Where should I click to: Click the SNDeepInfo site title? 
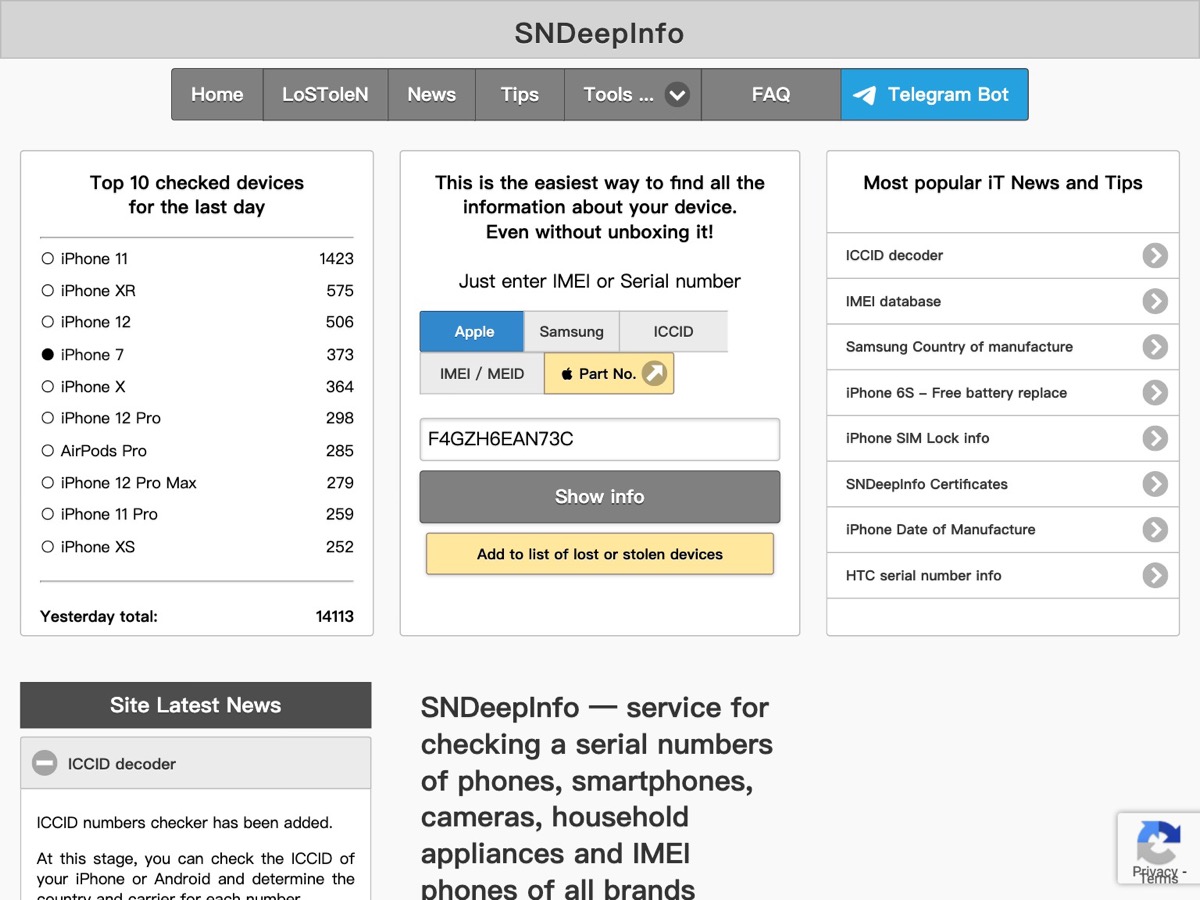pos(600,33)
